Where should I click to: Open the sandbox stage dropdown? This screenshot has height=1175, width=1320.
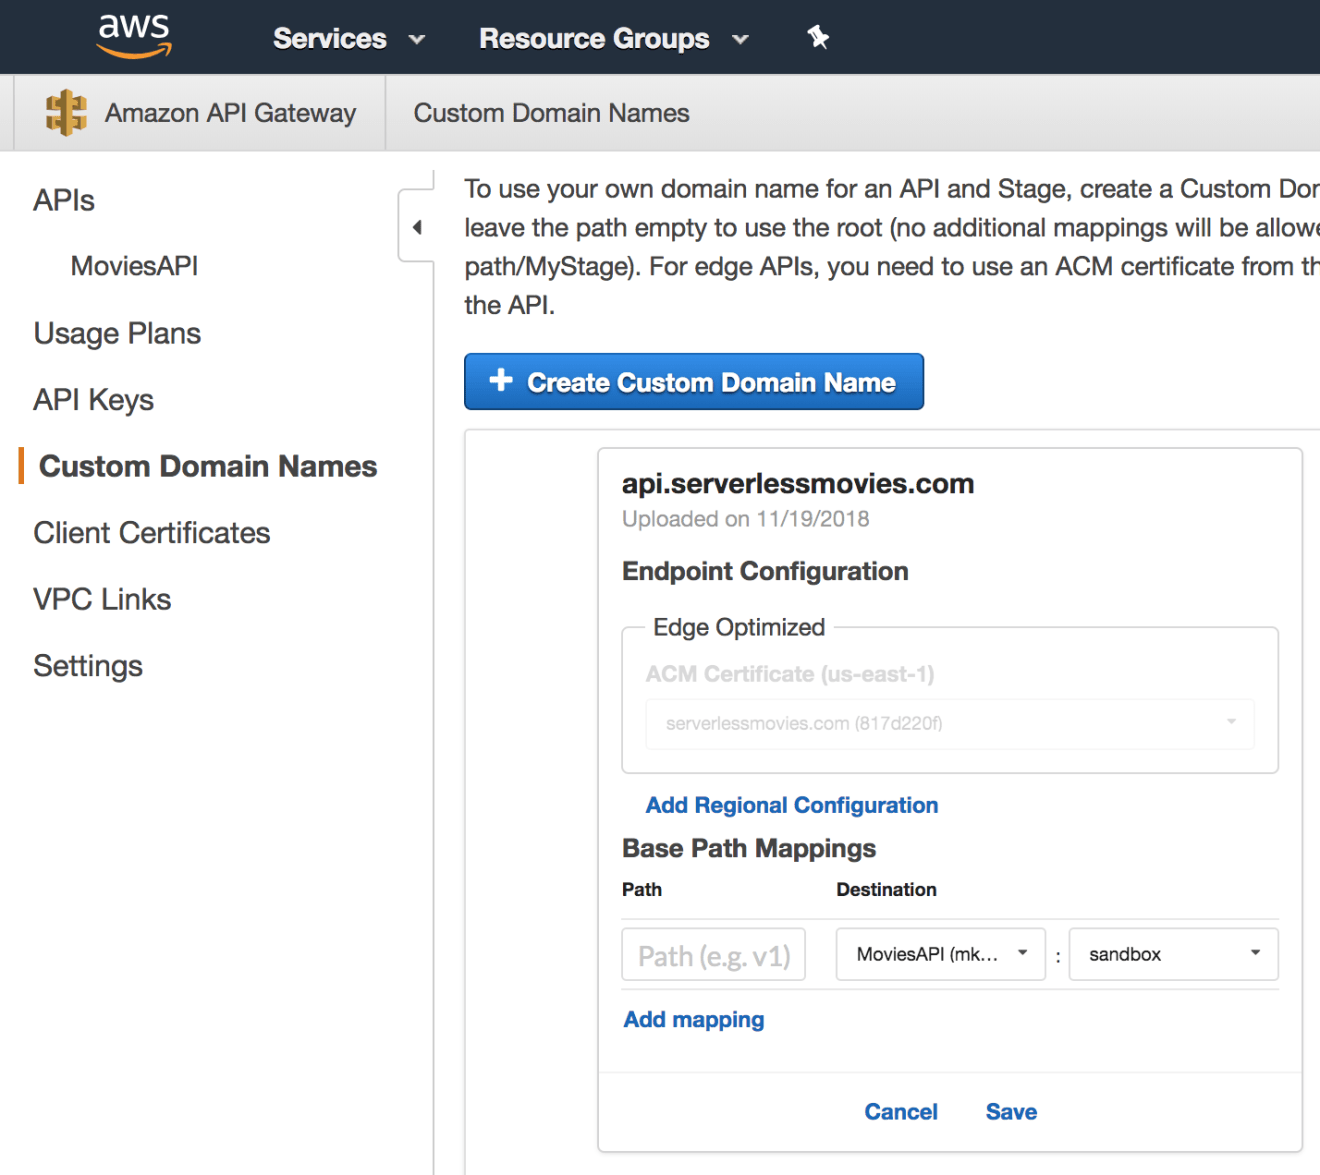(x=1173, y=954)
